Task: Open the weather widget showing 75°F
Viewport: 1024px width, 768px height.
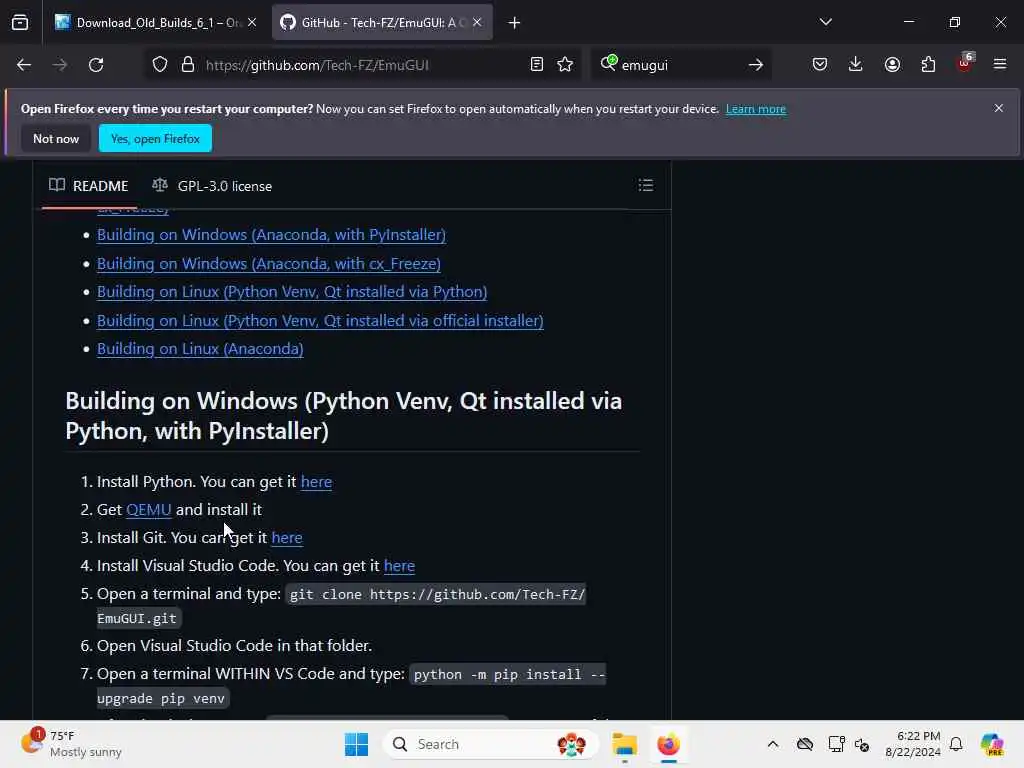Action: pyautogui.click(x=71, y=744)
